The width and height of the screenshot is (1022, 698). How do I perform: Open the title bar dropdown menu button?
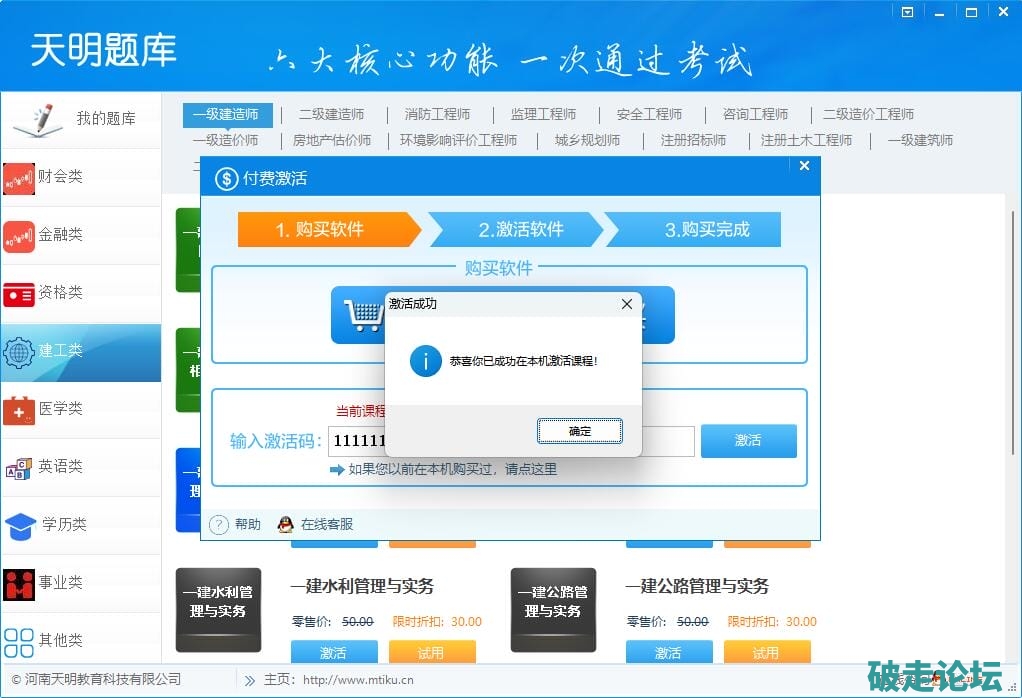pyautogui.click(x=907, y=12)
